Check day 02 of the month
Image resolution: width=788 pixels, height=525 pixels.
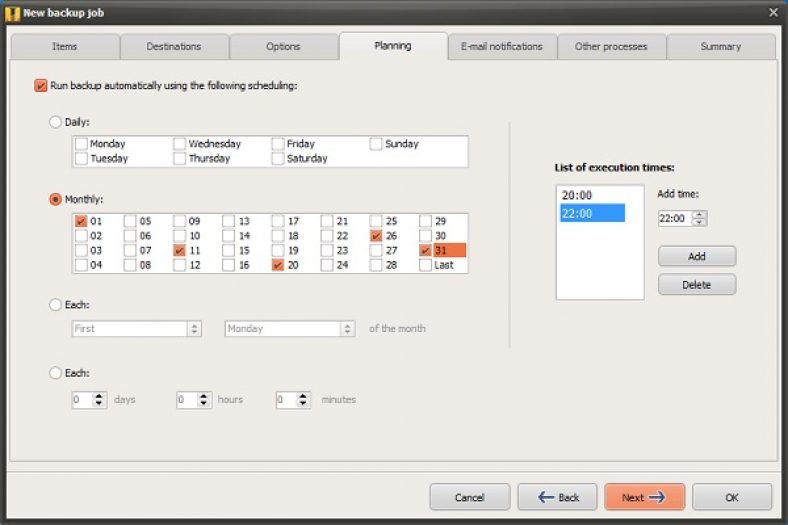[81, 236]
